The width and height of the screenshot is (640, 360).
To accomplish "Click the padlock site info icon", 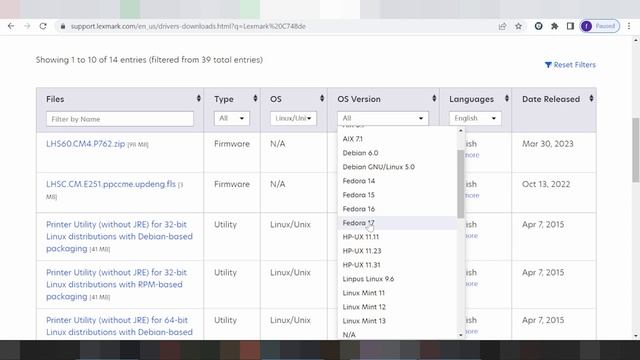I will pyautogui.click(x=62, y=26).
